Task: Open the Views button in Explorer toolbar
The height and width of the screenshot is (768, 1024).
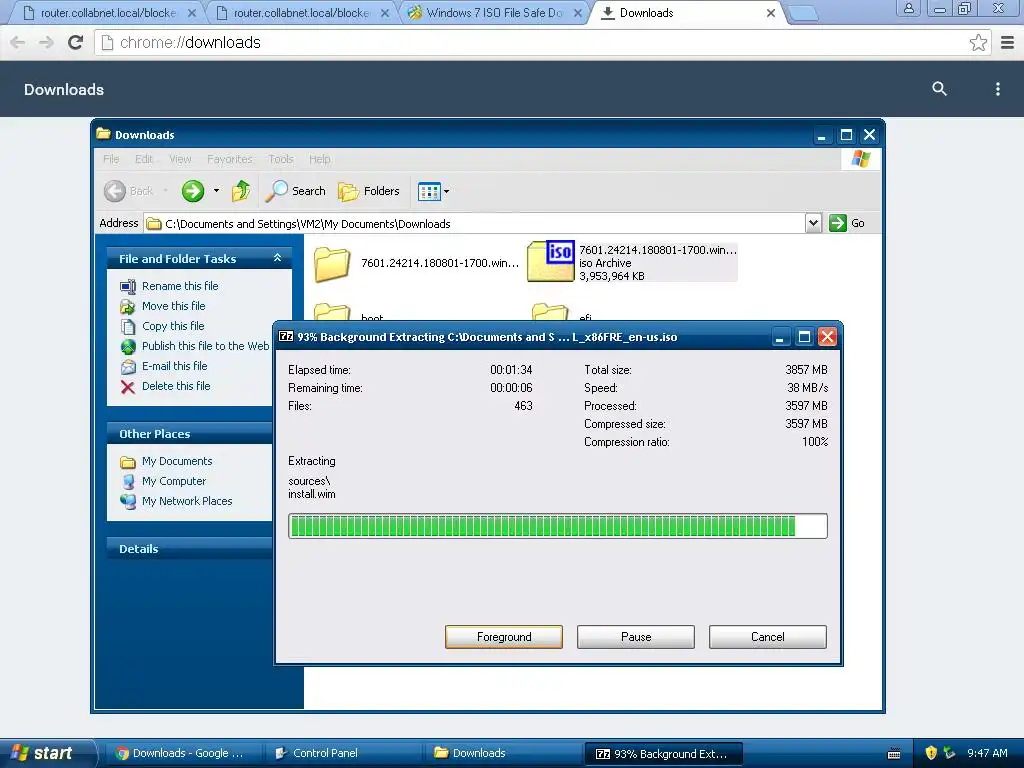Action: coord(429,191)
